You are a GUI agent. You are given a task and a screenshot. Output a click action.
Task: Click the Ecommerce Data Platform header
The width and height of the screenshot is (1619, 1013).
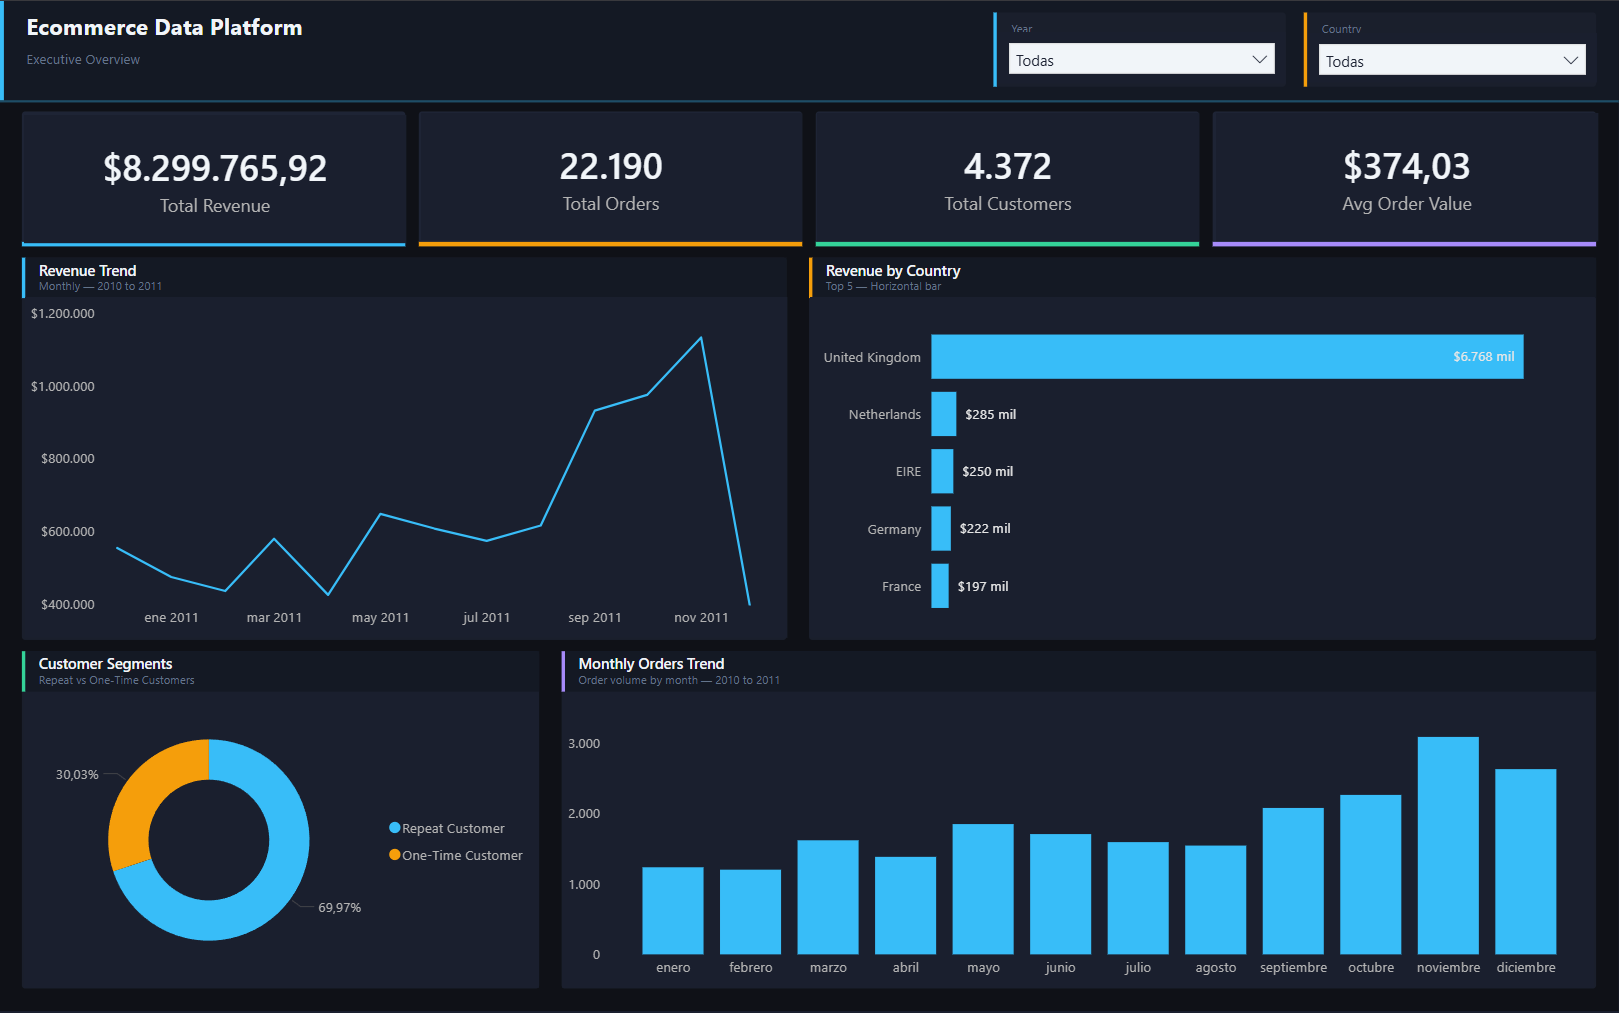click(x=164, y=27)
